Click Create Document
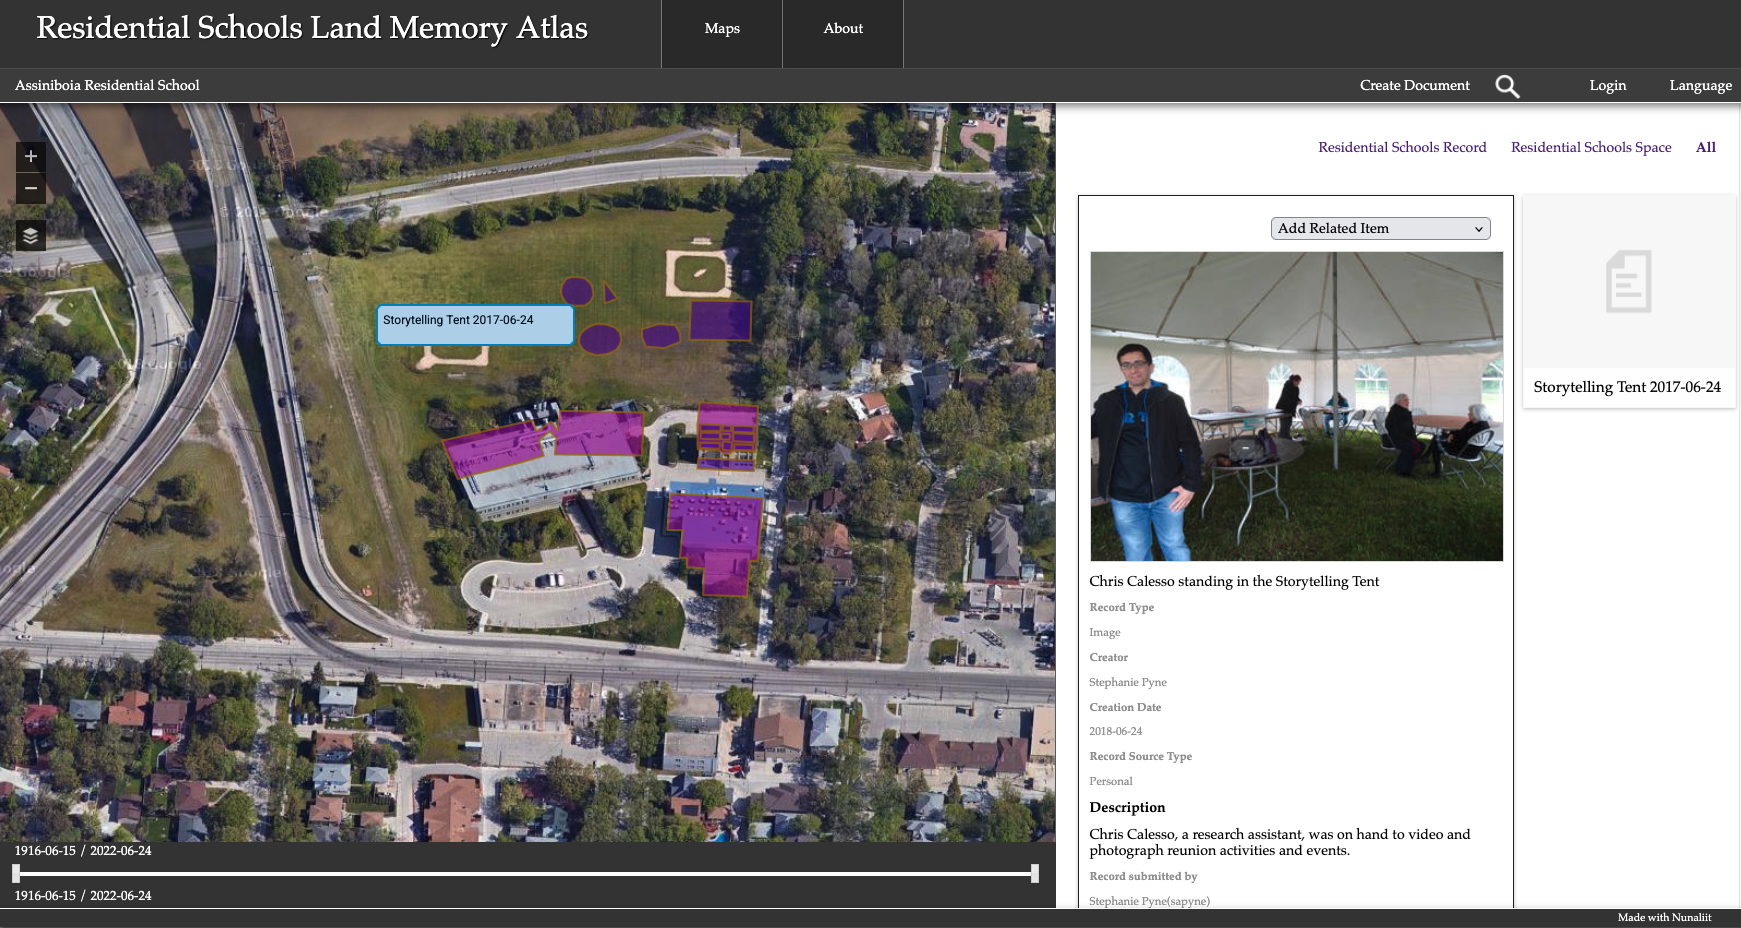The image size is (1741, 928). pos(1414,86)
